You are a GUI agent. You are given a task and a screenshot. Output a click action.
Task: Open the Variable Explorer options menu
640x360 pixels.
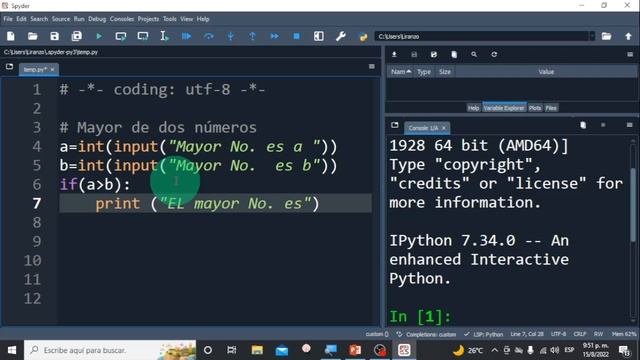[630, 54]
